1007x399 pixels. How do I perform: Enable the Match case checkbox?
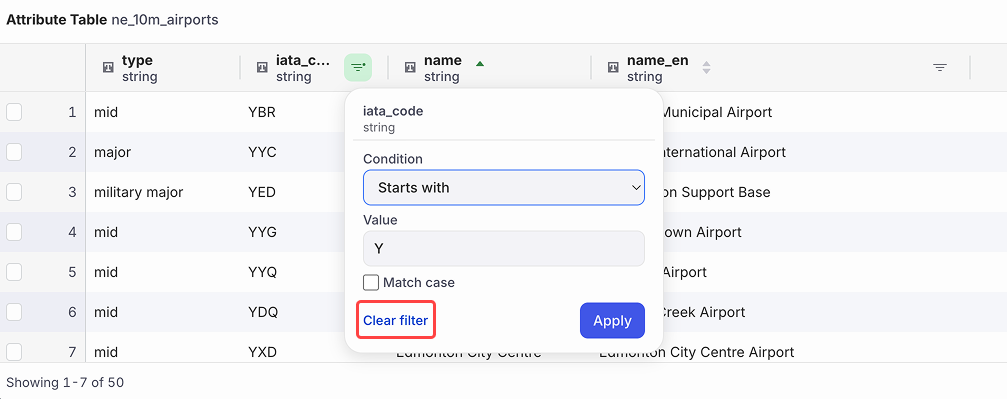pyautogui.click(x=371, y=283)
